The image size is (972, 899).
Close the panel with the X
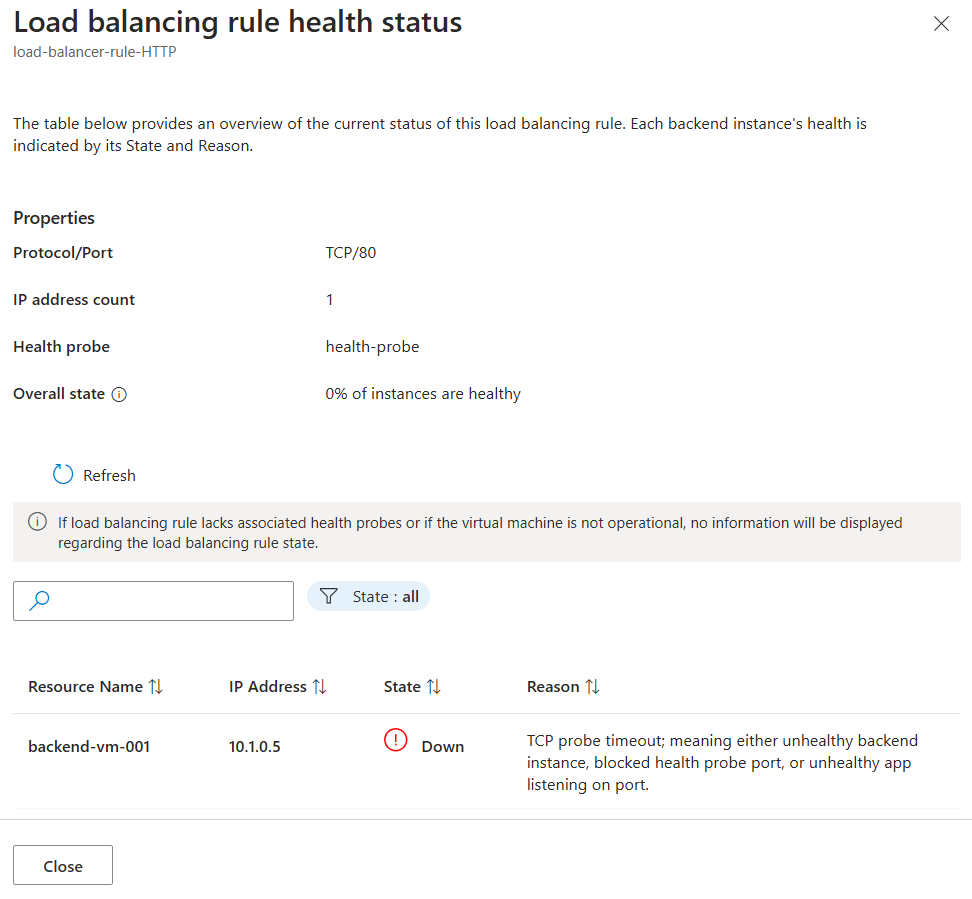pos(941,24)
